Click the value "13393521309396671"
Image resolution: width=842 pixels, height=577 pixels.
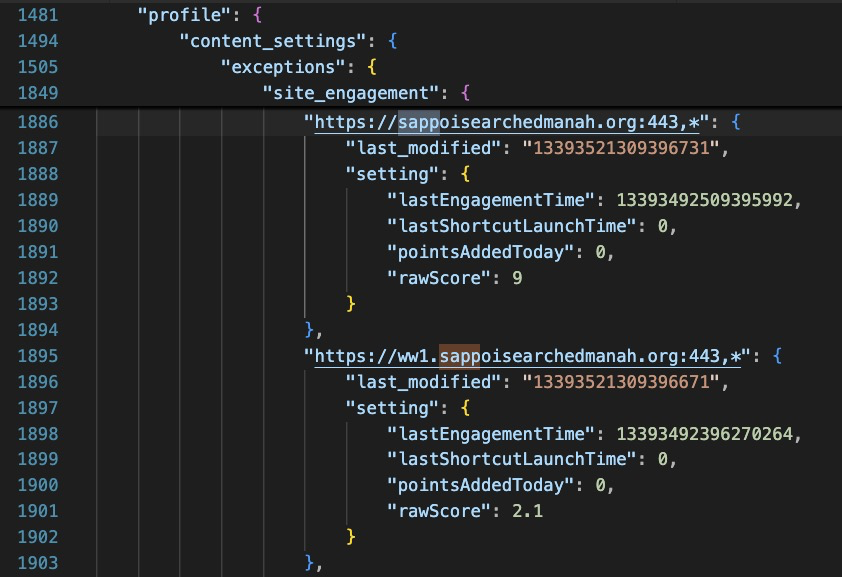click(621, 382)
